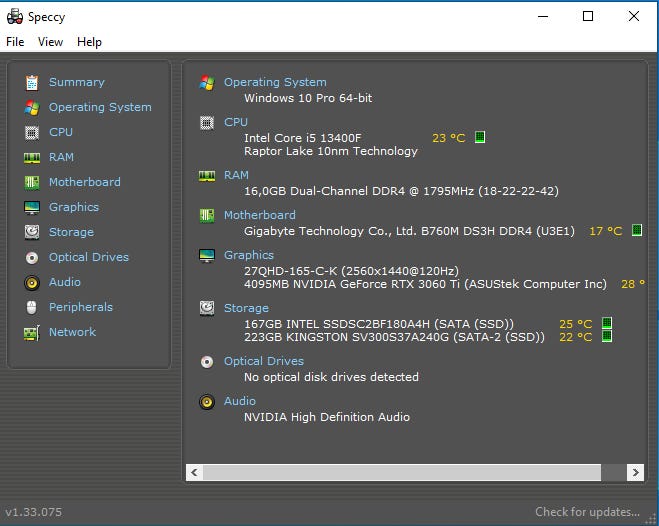This screenshot has width=659, height=526.
Task: Select Graphics in the sidebar
Action: click(x=74, y=207)
